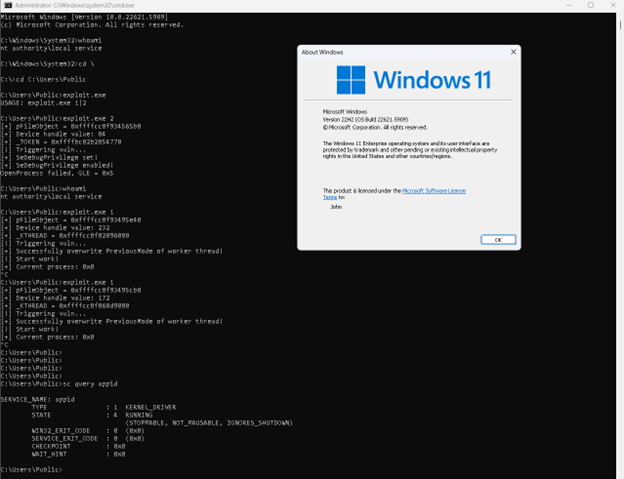Close the Administrator cmd.exe window

[x=614, y=5]
